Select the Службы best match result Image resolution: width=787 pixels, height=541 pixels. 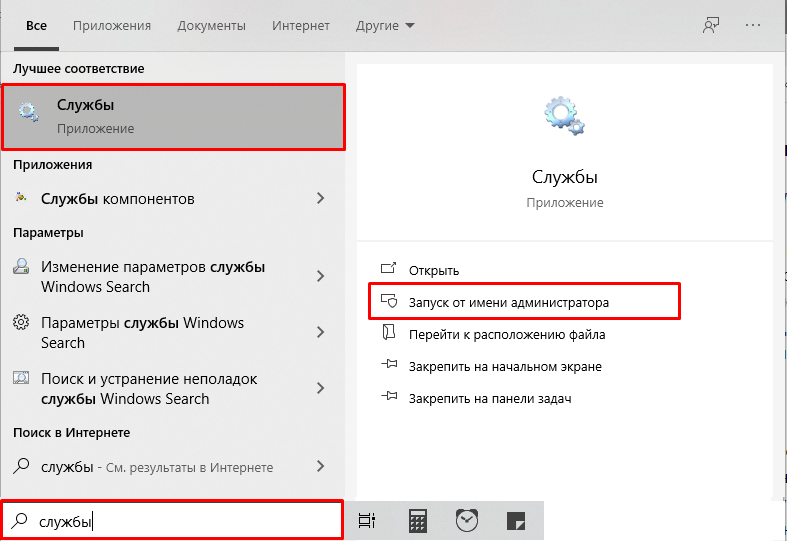click(x=174, y=117)
